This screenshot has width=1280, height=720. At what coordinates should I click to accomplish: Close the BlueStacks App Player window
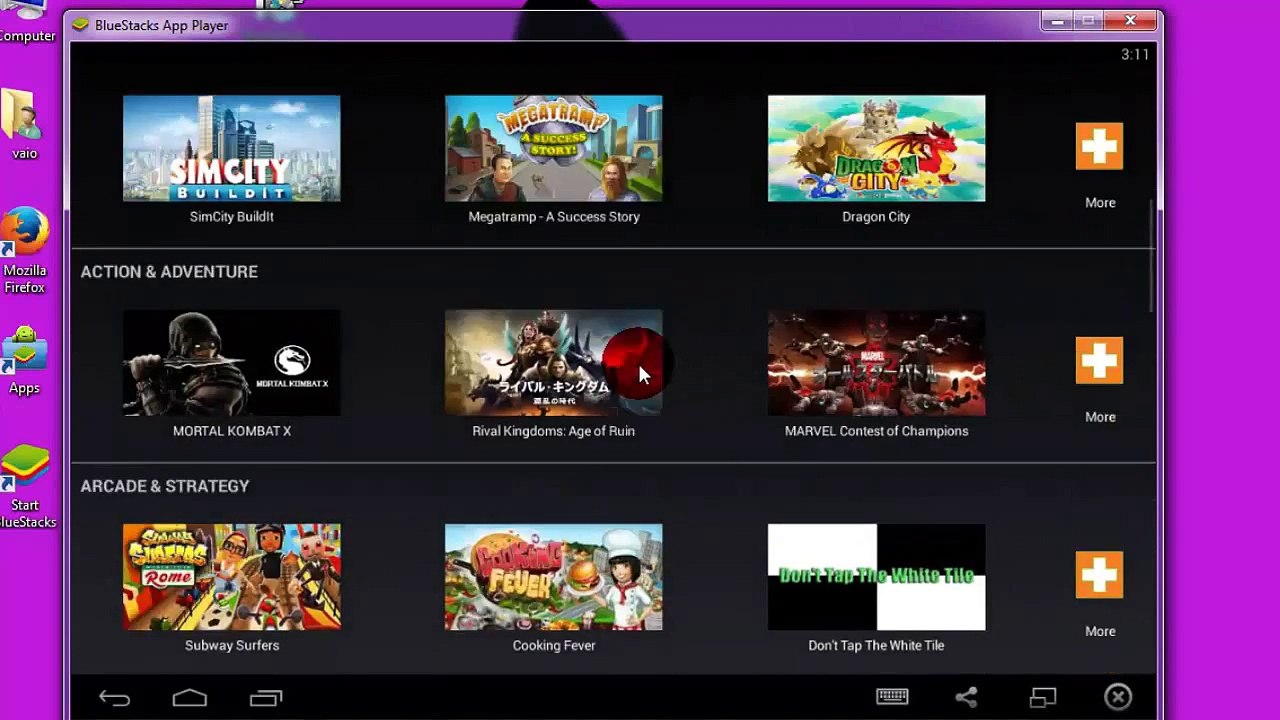[1130, 20]
